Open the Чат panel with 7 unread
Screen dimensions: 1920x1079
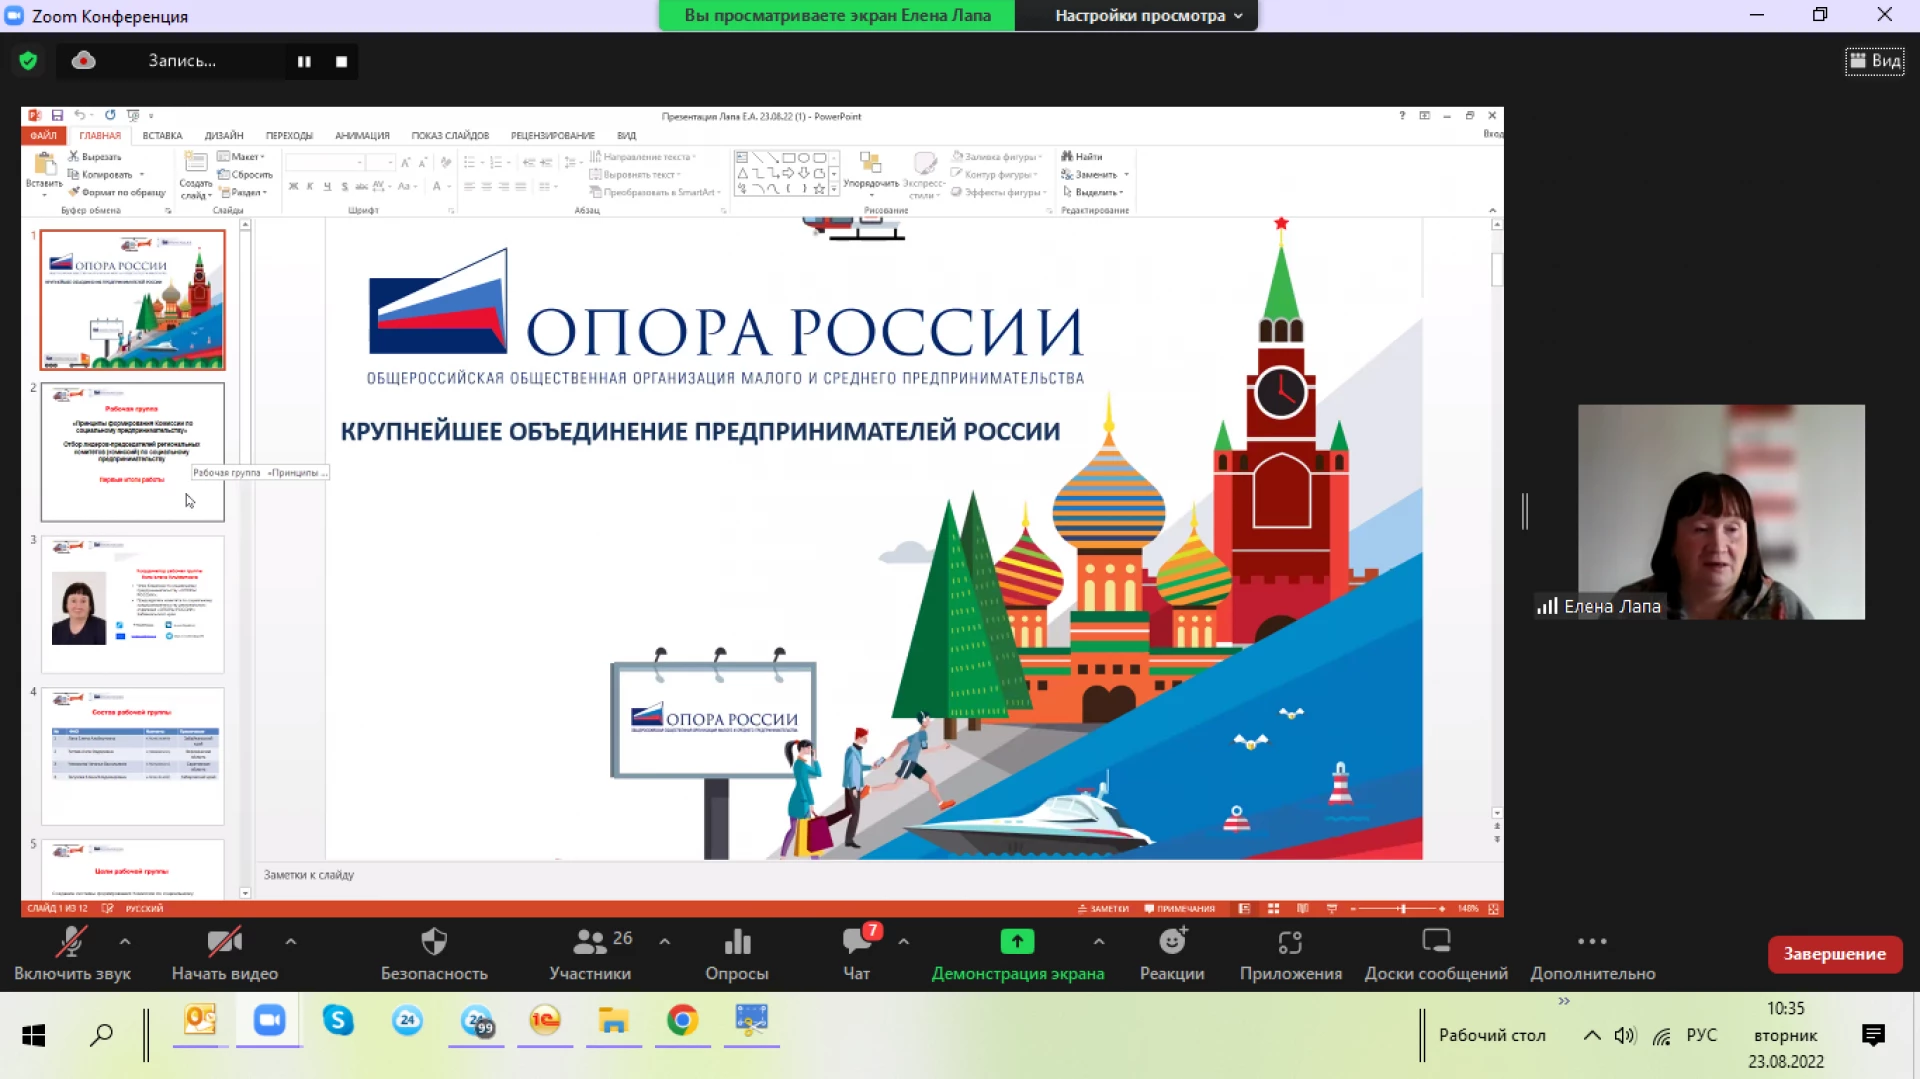[x=857, y=954]
